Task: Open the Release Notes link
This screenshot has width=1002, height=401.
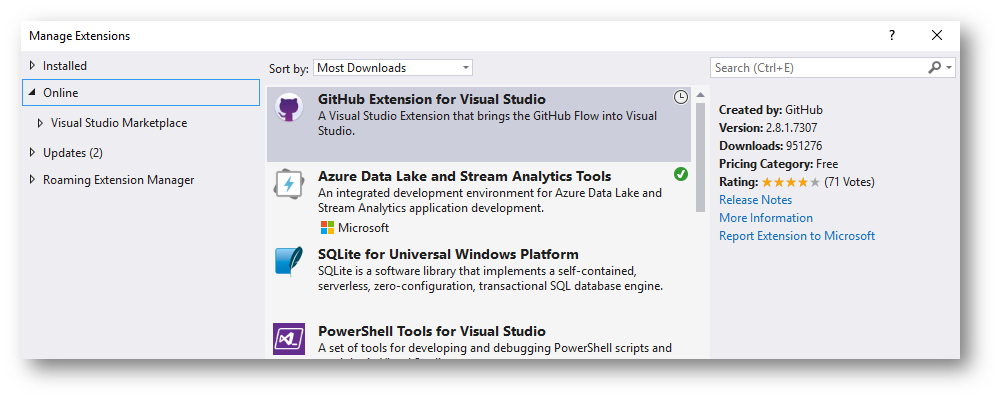Action: [x=755, y=200]
